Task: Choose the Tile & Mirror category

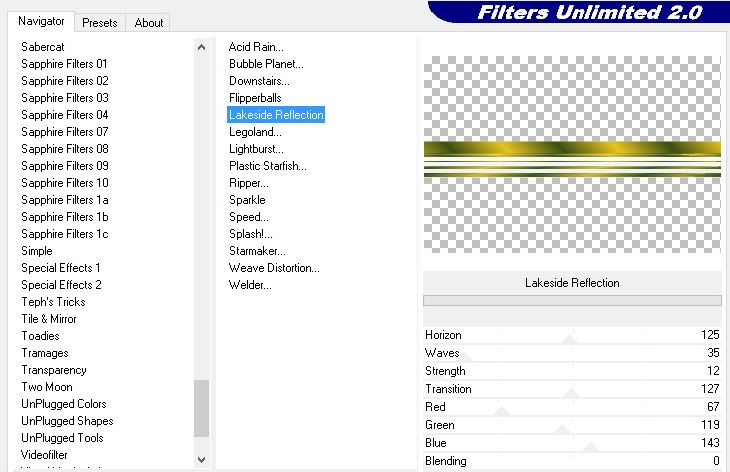Action: pos(49,319)
